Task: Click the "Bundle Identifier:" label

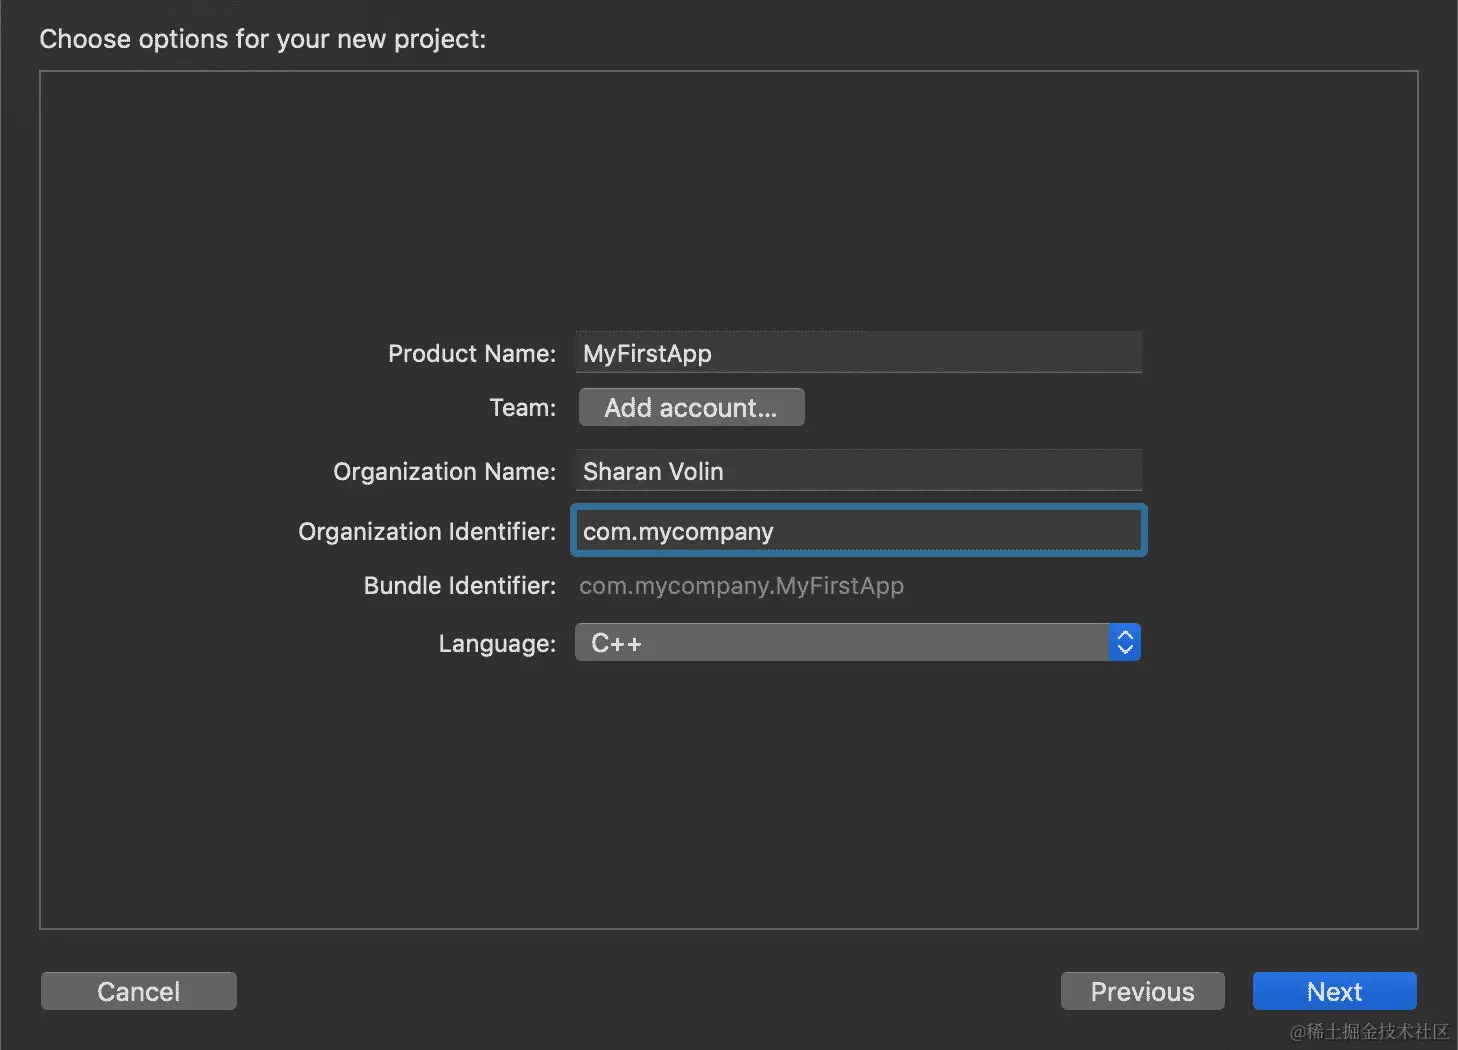Action: [459, 586]
